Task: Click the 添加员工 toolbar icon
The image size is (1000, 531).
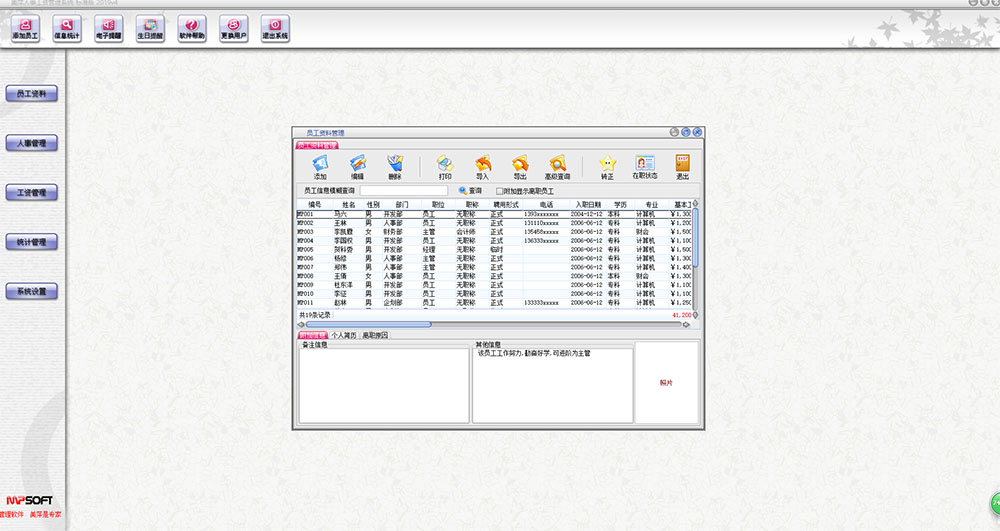Action: tap(25, 28)
